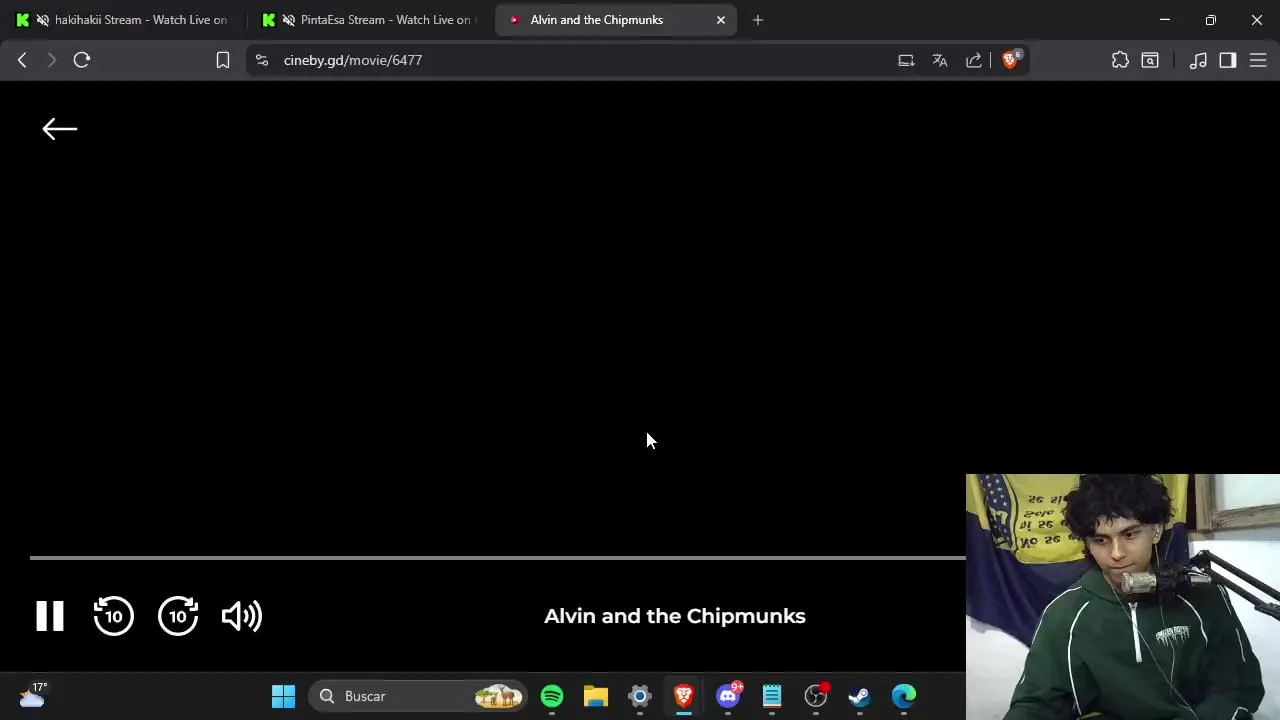Bookmark this page
The width and height of the screenshot is (1280, 720).
click(x=223, y=60)
